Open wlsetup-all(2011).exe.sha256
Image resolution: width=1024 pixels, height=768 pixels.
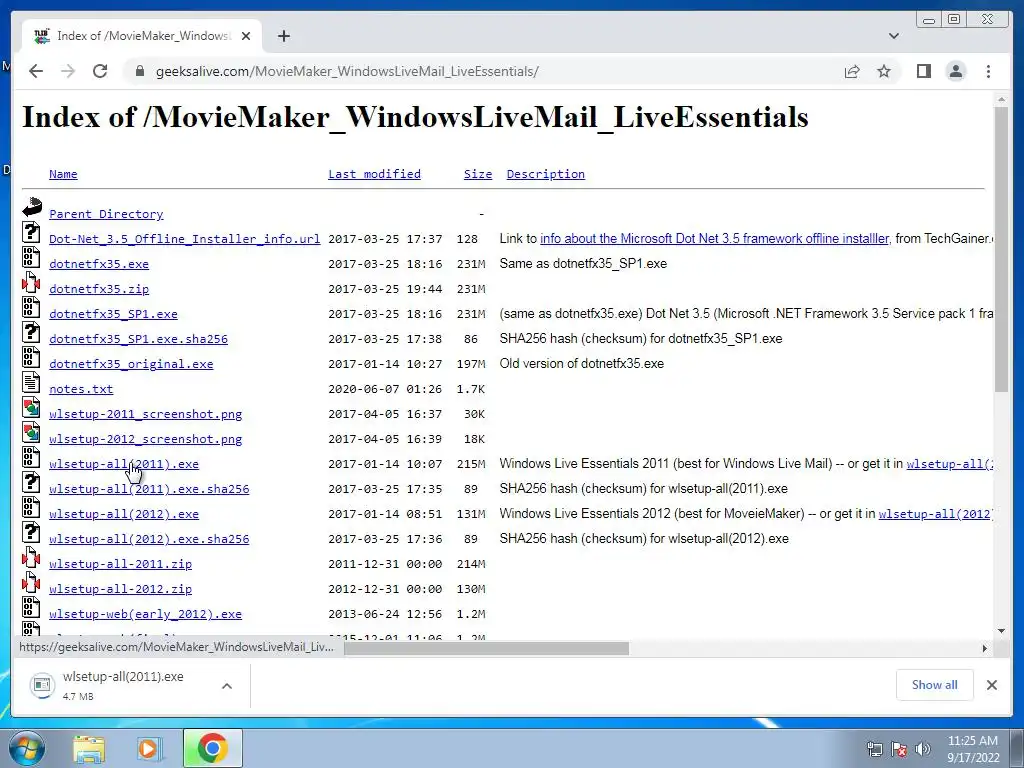149,489
